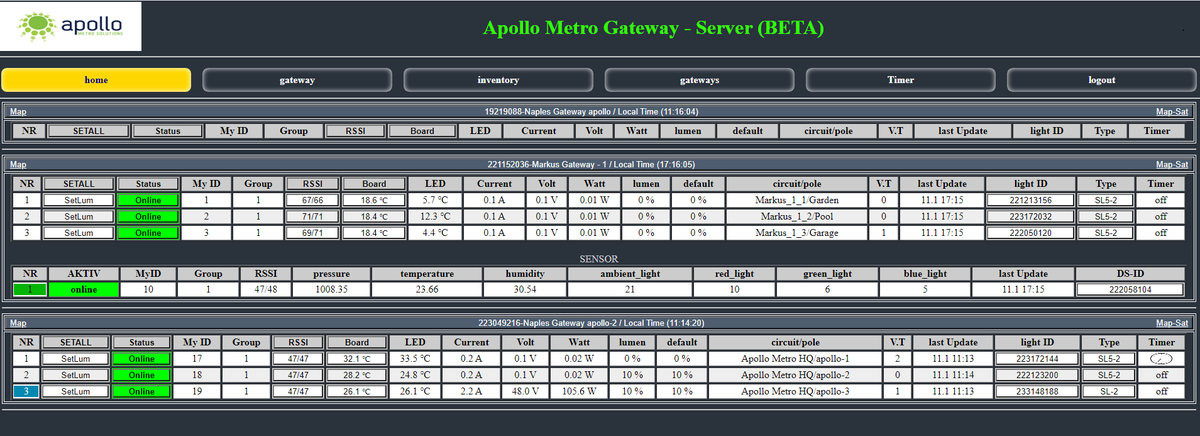The width and height of the screenshot is (1200, 436).
Task: Click SETALL in the 19219088-Naples Gateway apollo panel
Action: (88, 130)
